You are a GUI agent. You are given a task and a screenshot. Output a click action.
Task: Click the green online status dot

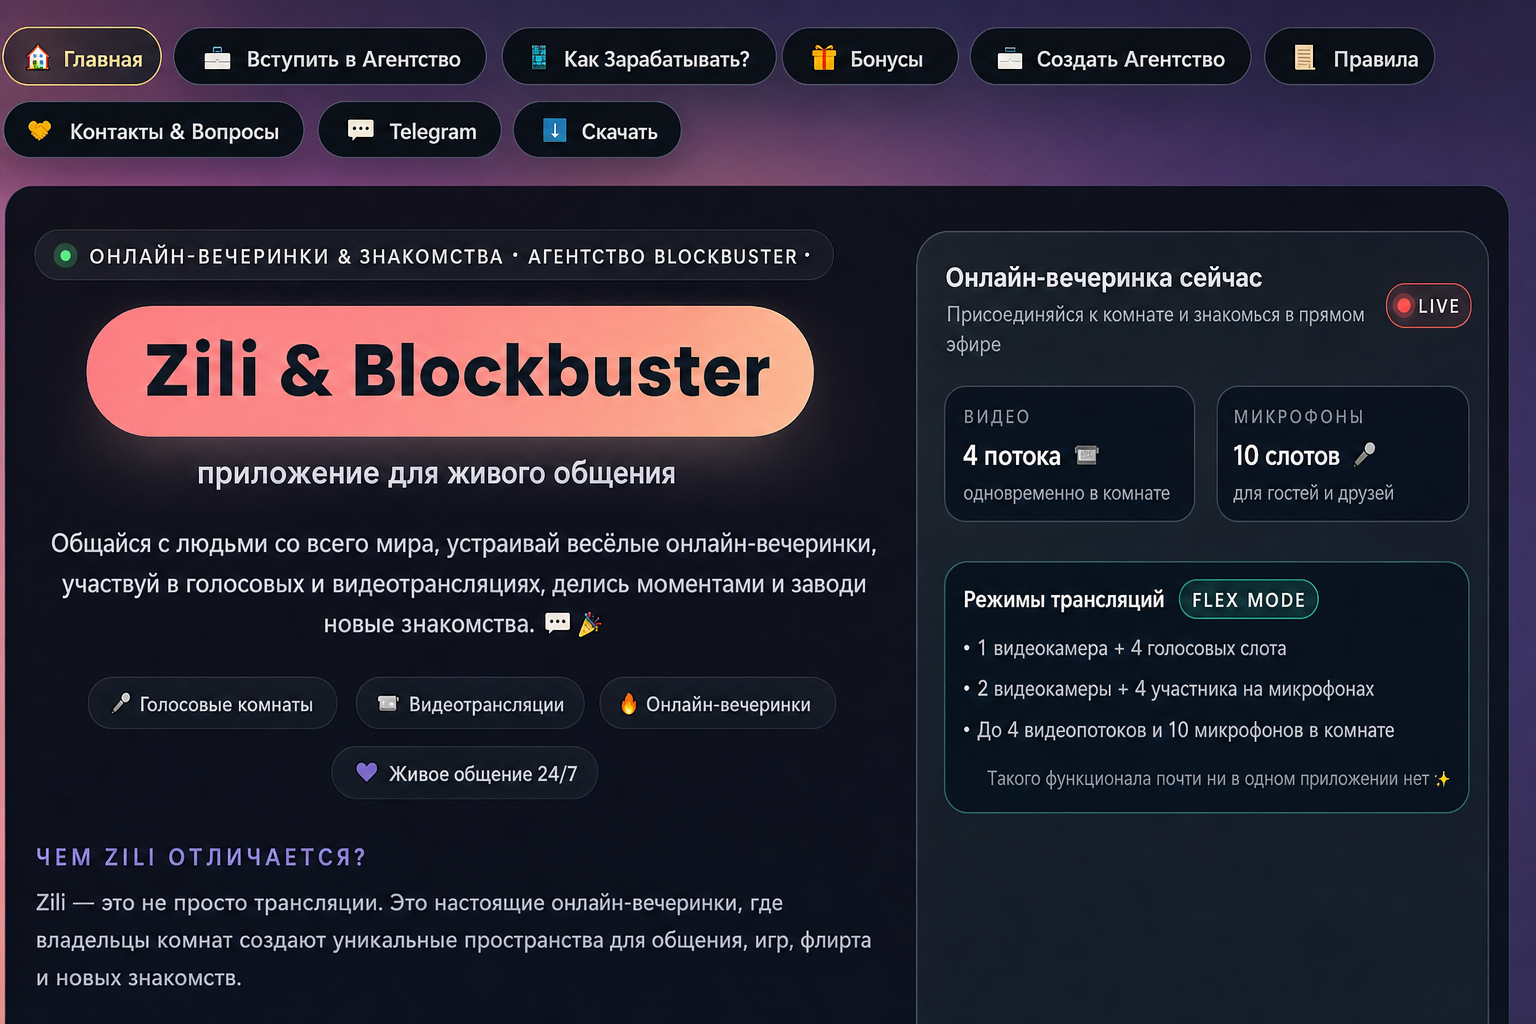pos(65,256)
